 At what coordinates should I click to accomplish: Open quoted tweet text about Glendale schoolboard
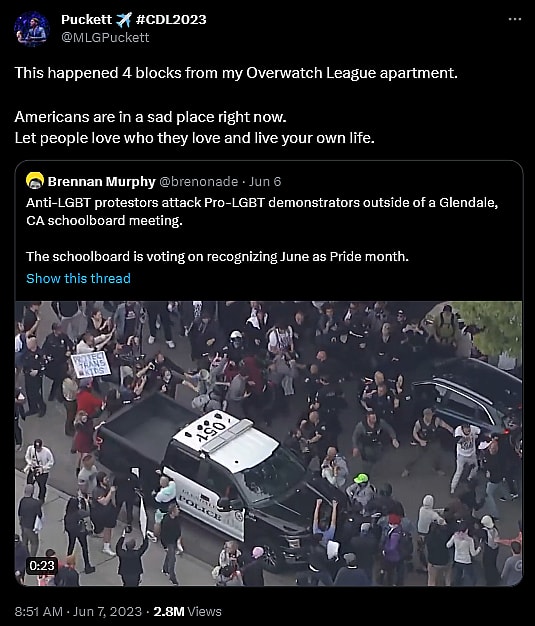pyautogui.click(x=262, y=212)
